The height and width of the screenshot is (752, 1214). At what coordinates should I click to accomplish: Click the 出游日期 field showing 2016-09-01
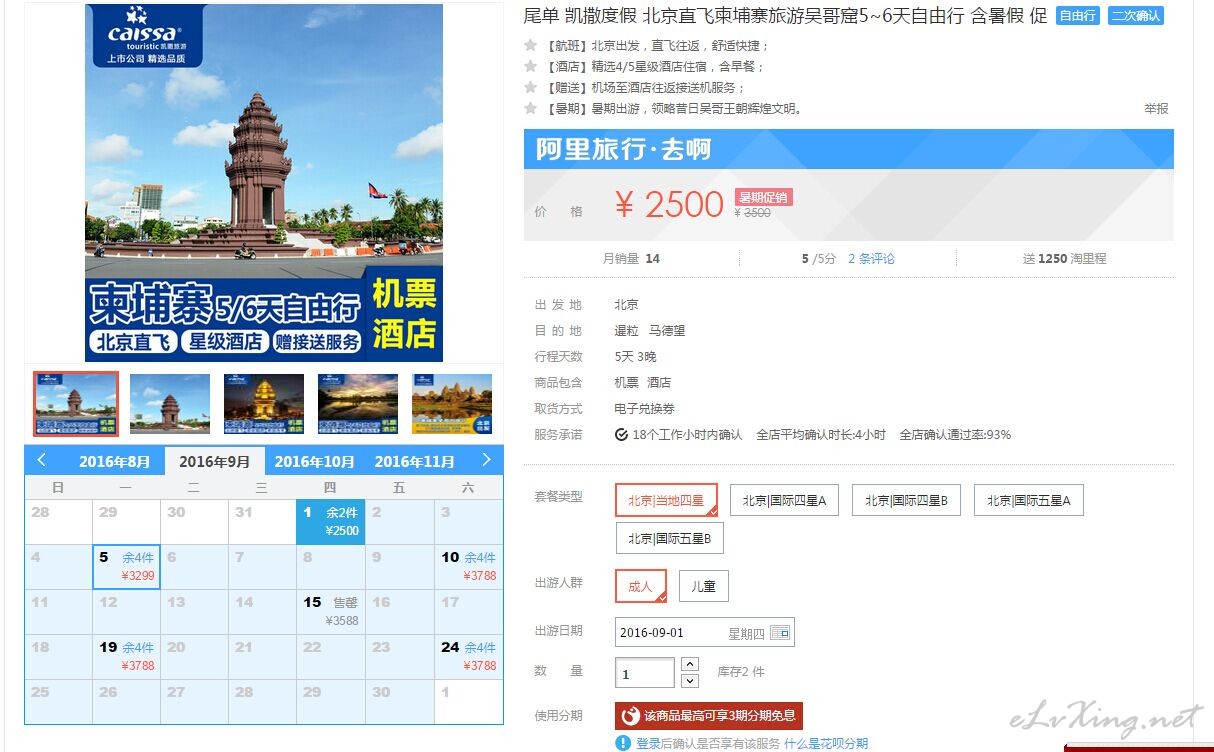705,633
